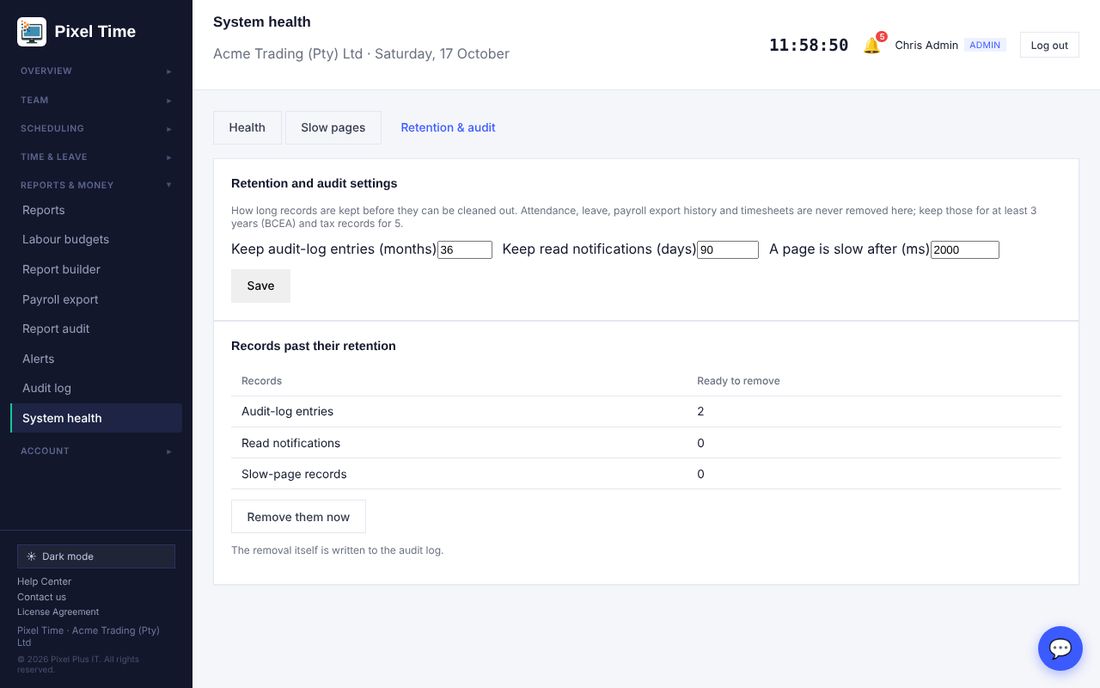This screenshot has width=1100, height=688.
Task: Expand the Team sidebar section
Action: click(96, 100)
